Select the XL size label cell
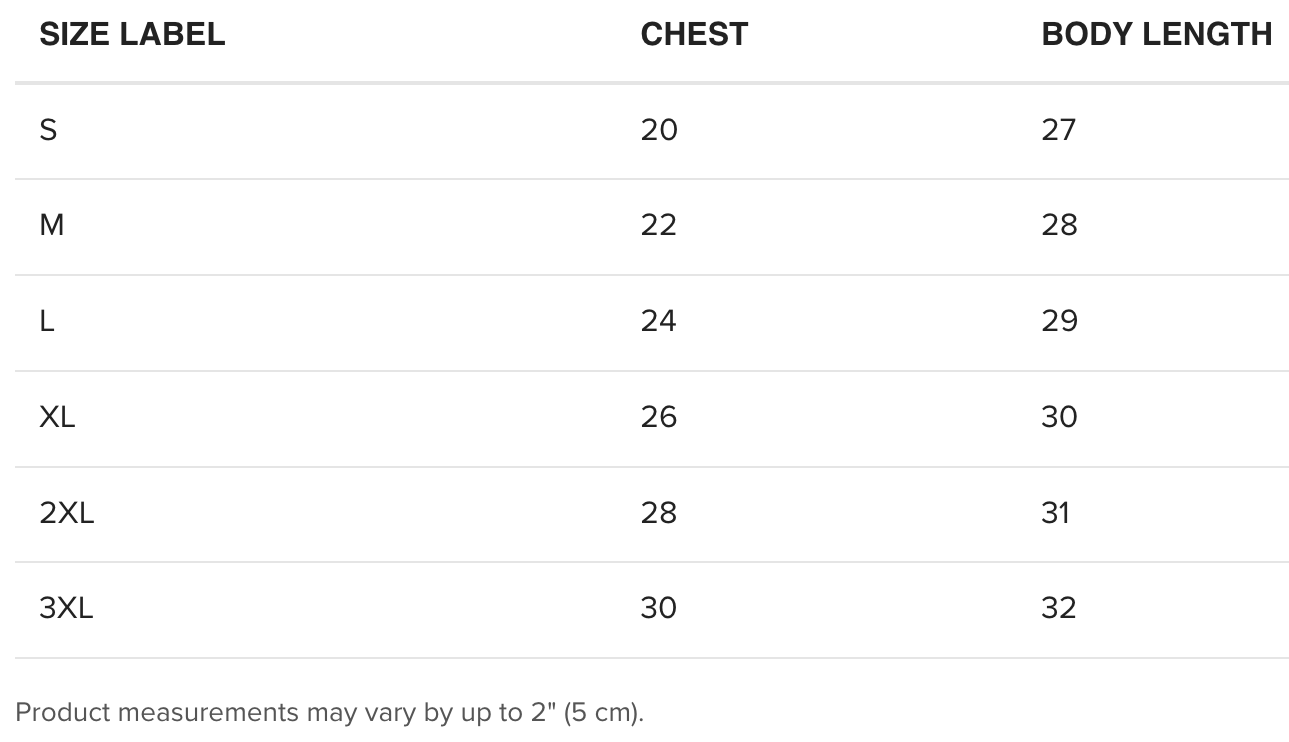This screenshot has height=742, width=1289. tap(57, 417)
